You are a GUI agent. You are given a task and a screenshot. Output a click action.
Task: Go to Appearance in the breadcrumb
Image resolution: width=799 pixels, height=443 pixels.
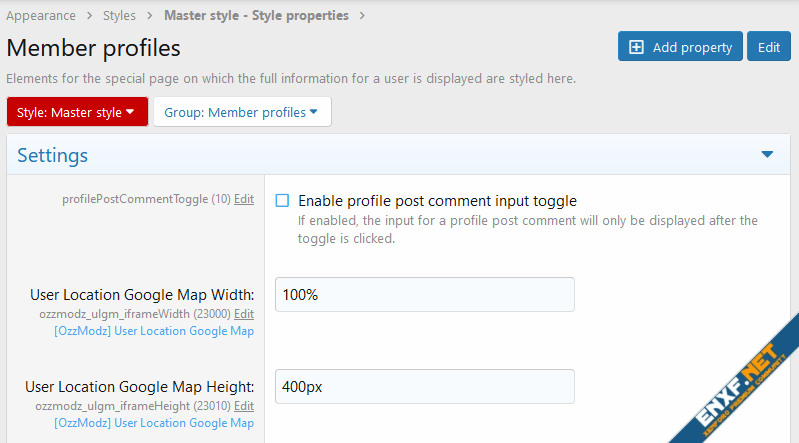[x=41, y=15]
